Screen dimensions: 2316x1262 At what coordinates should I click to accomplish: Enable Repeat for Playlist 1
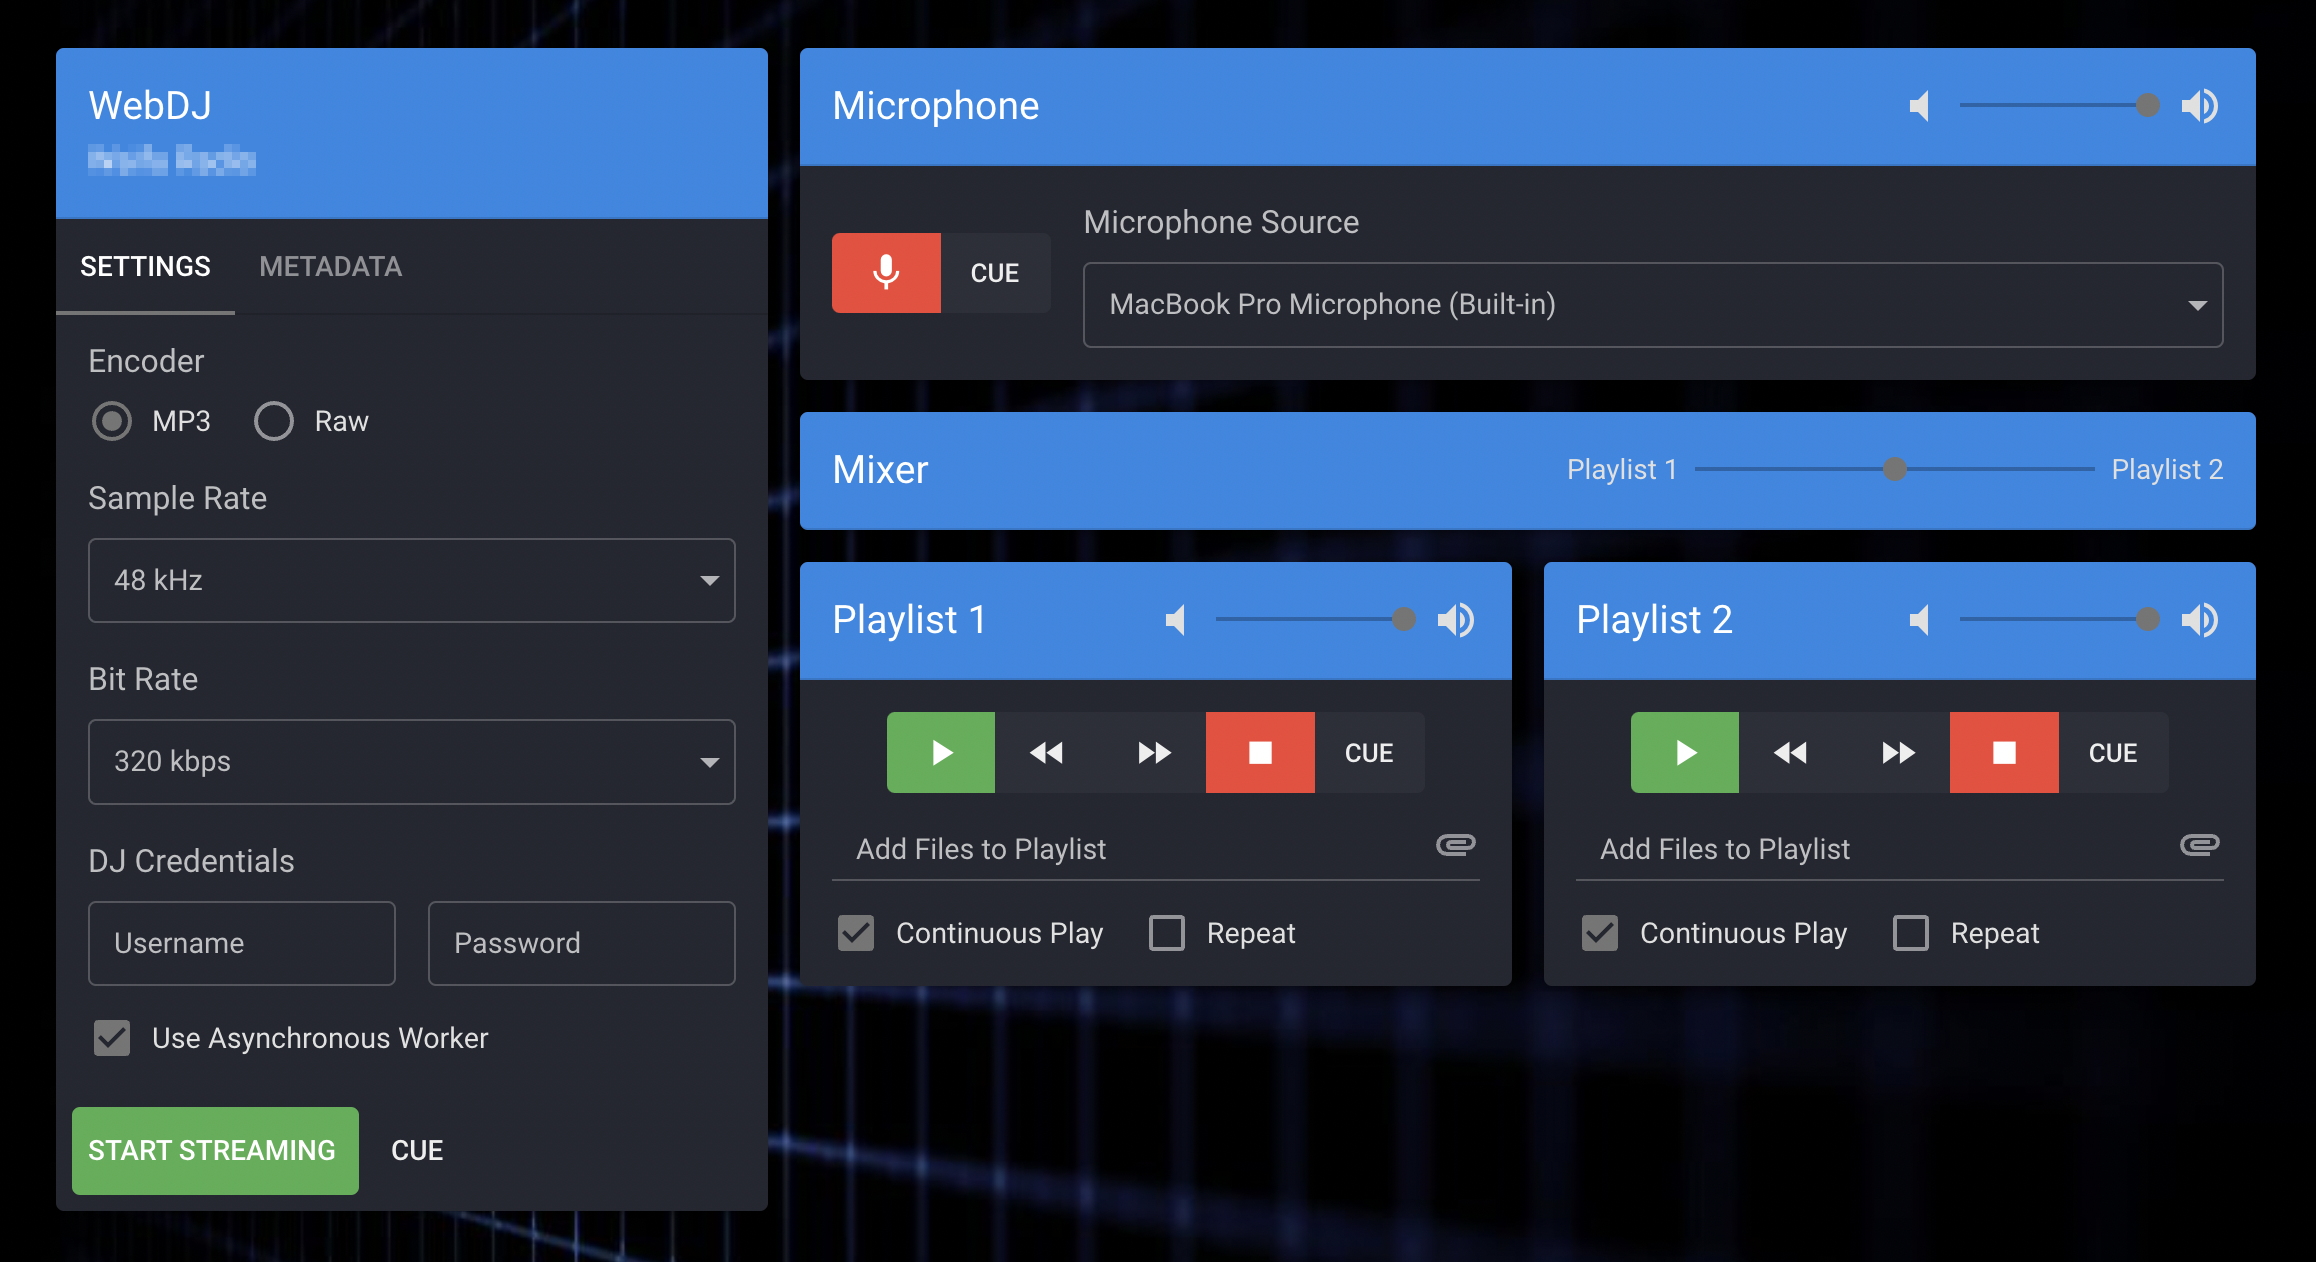pos(1167,933)
